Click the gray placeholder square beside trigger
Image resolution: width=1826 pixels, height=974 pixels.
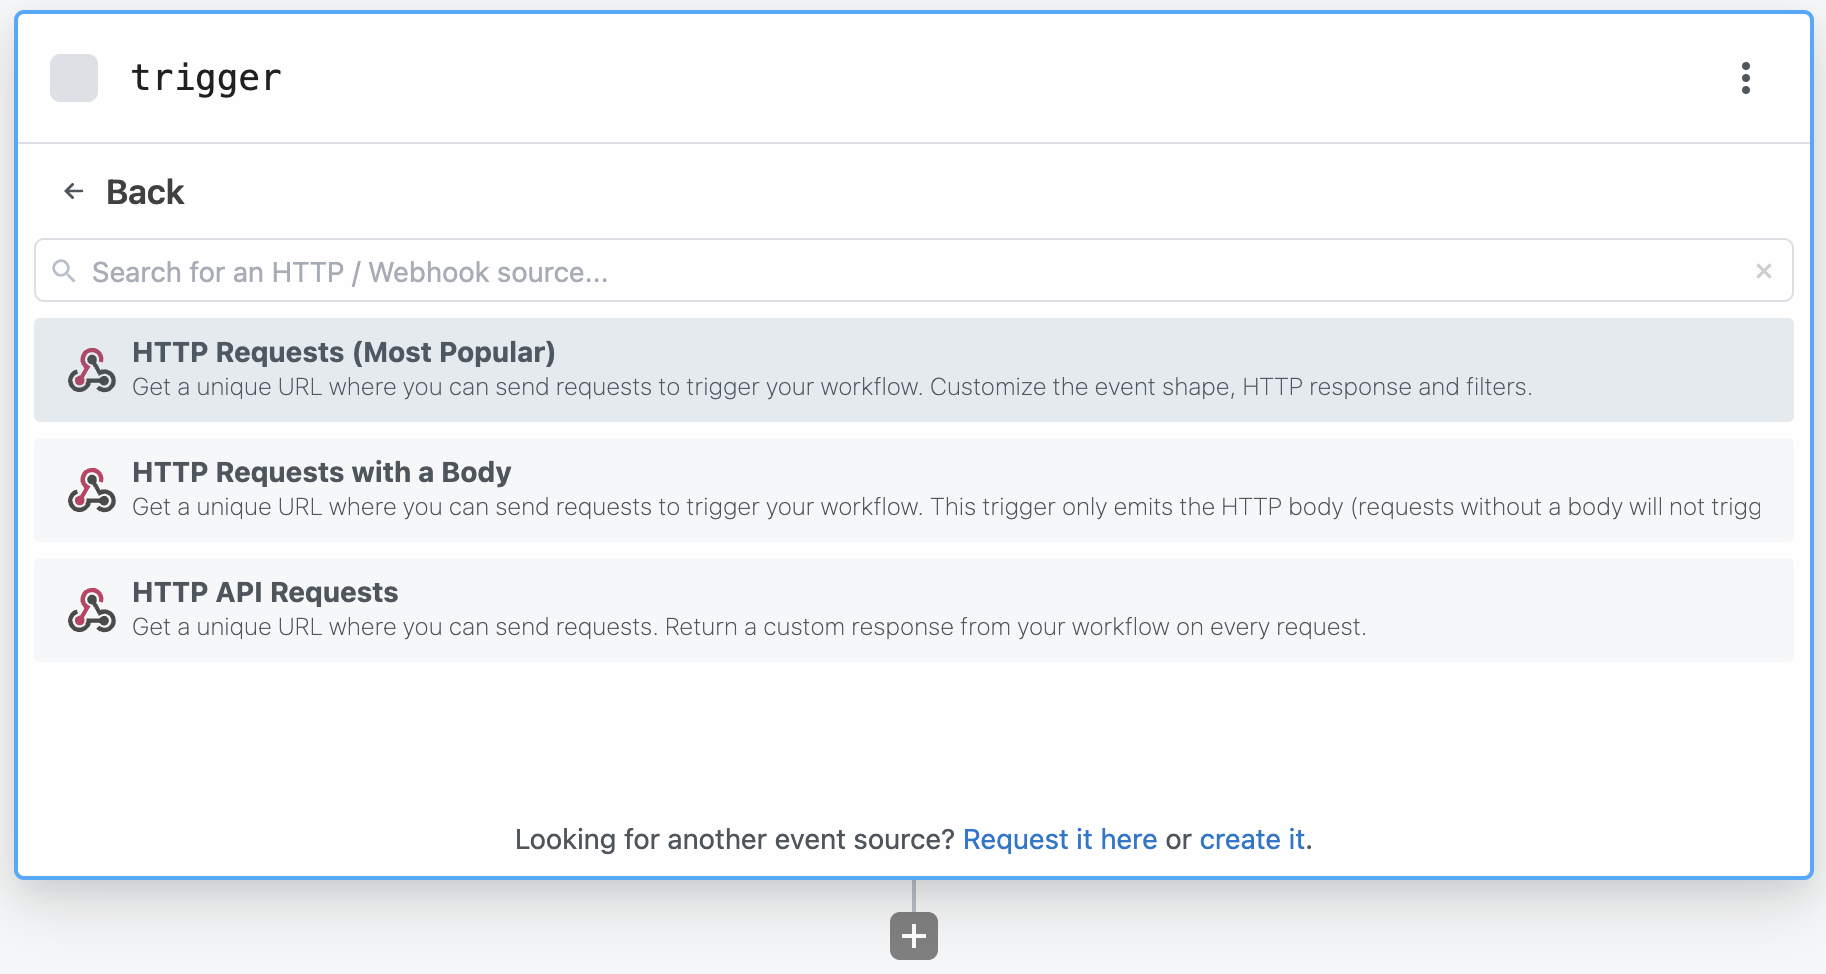[x=74, y=78]
